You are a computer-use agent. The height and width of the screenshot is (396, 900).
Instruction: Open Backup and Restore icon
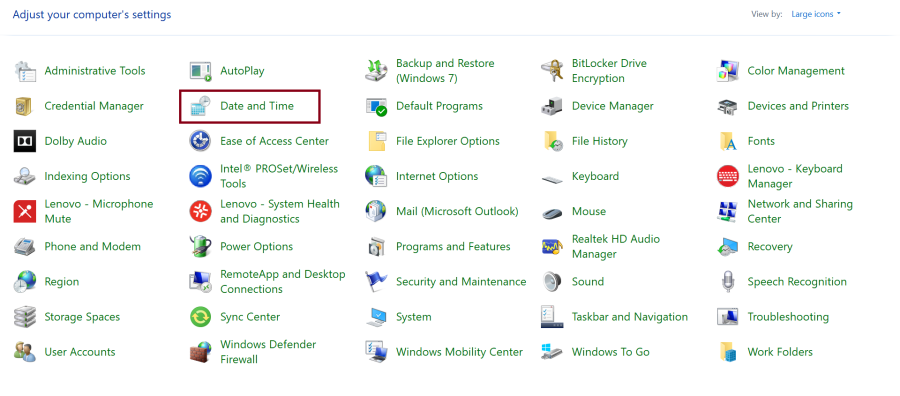tap(377, 71)
